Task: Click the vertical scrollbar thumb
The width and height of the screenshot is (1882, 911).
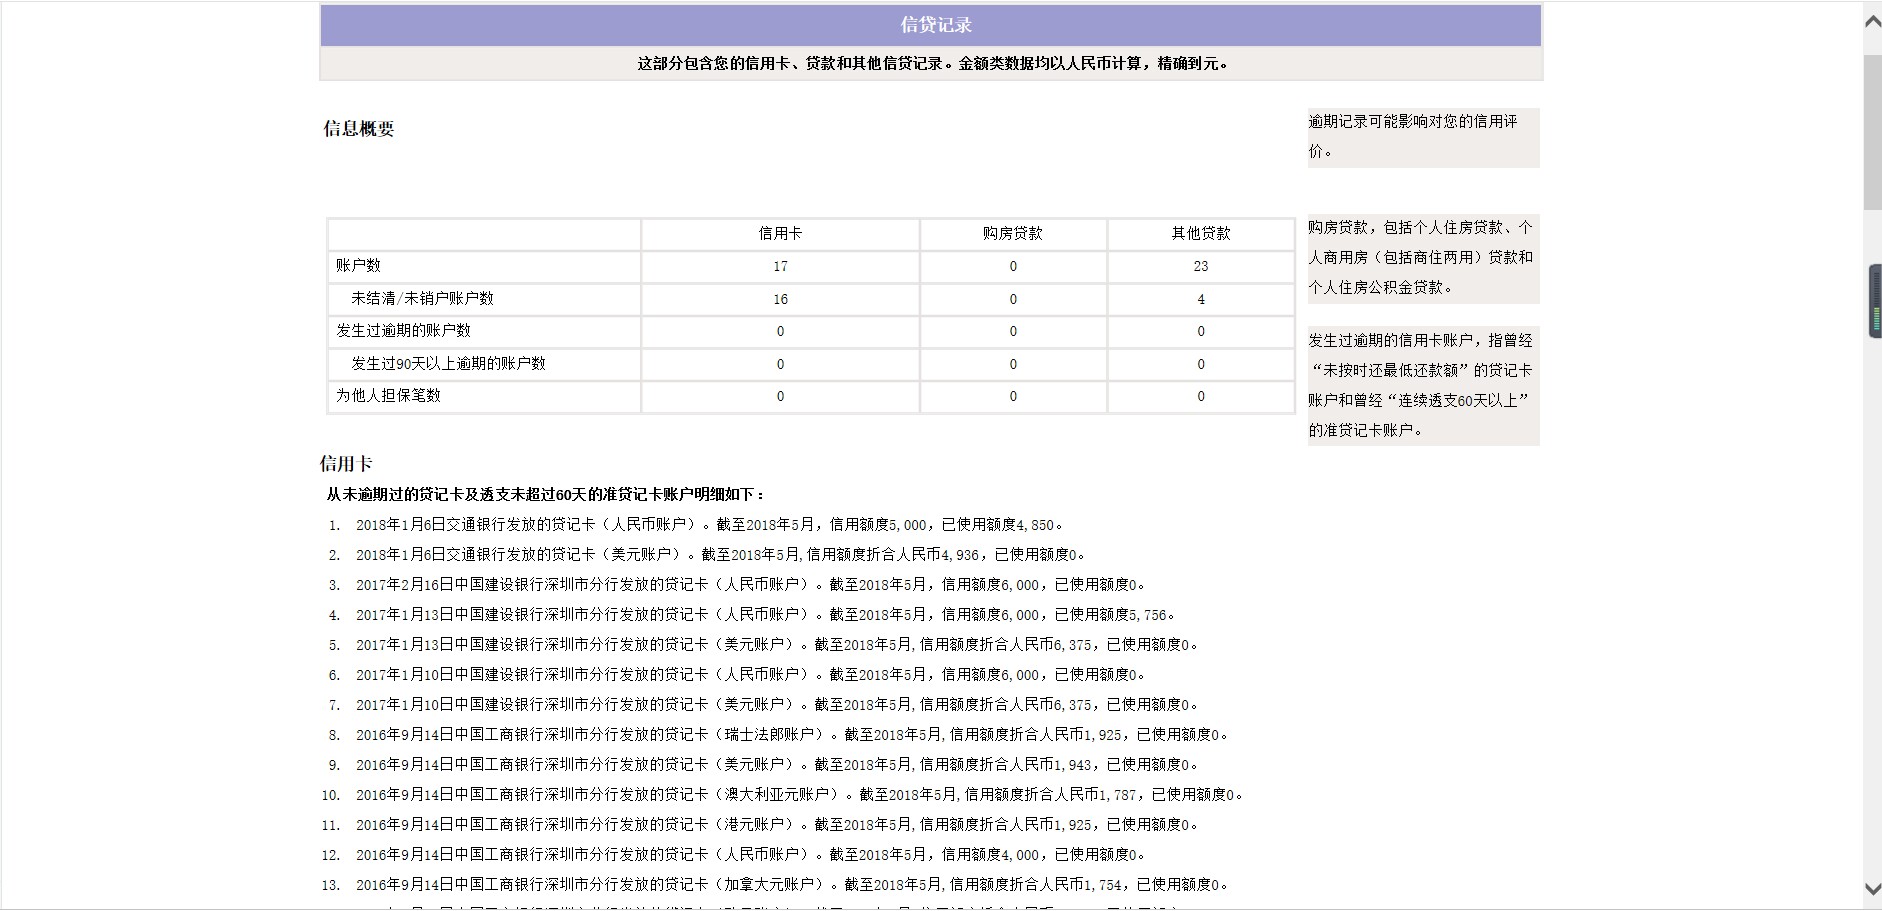Action: click(1872, 132)
